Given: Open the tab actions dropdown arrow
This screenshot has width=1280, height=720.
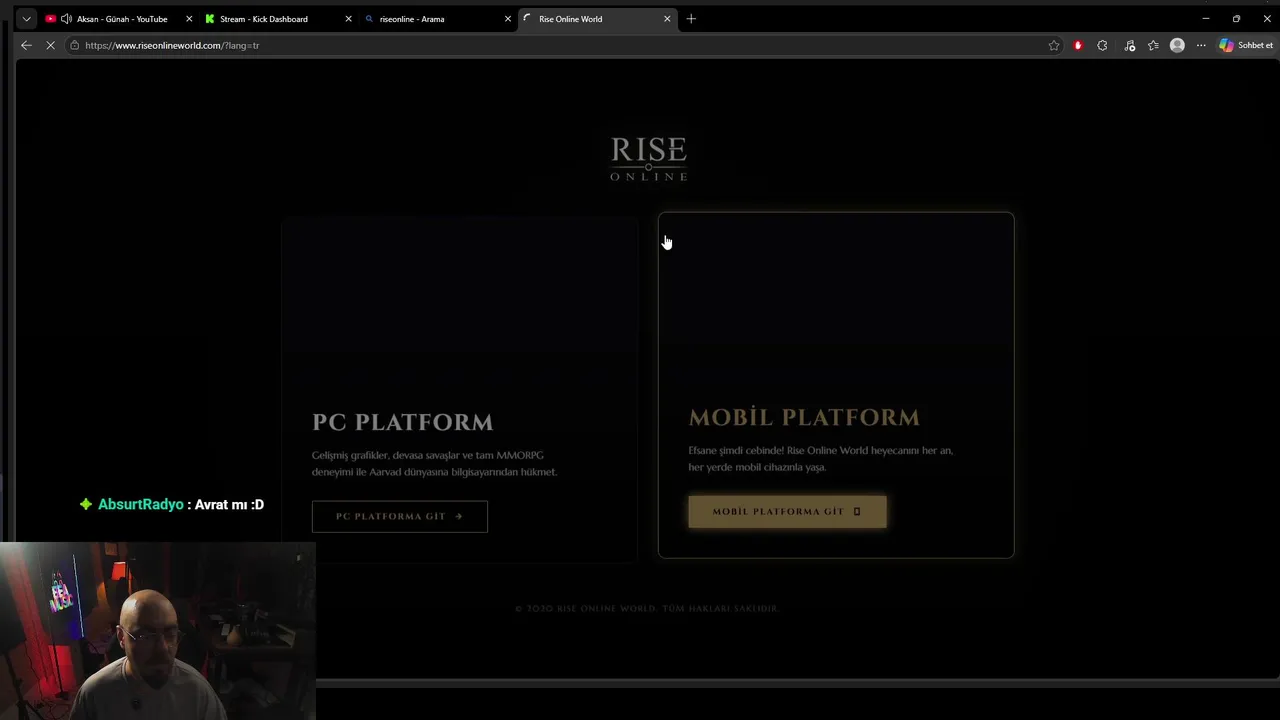Looking at the screenshot, I should tap(26, 19).
